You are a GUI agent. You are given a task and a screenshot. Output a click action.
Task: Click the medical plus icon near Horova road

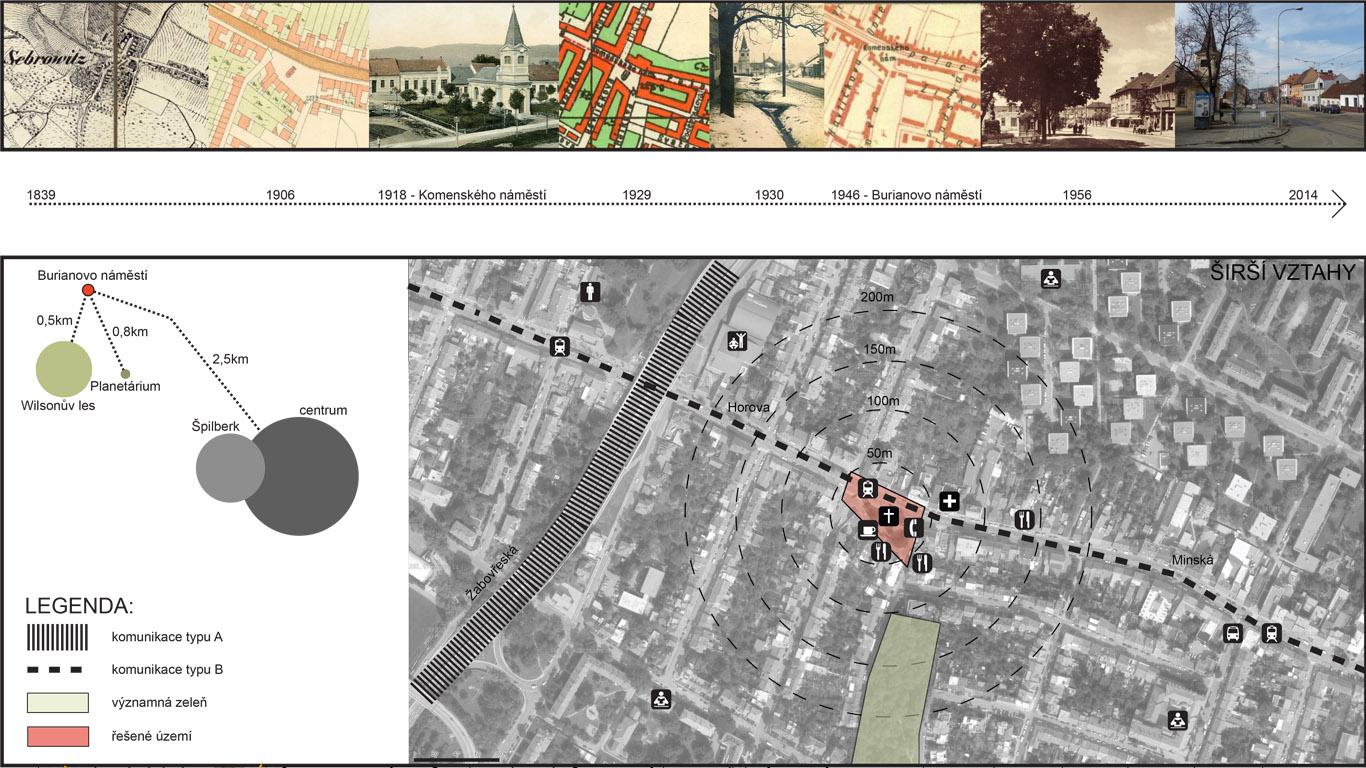pyautogui.click(x=949, y=500)
